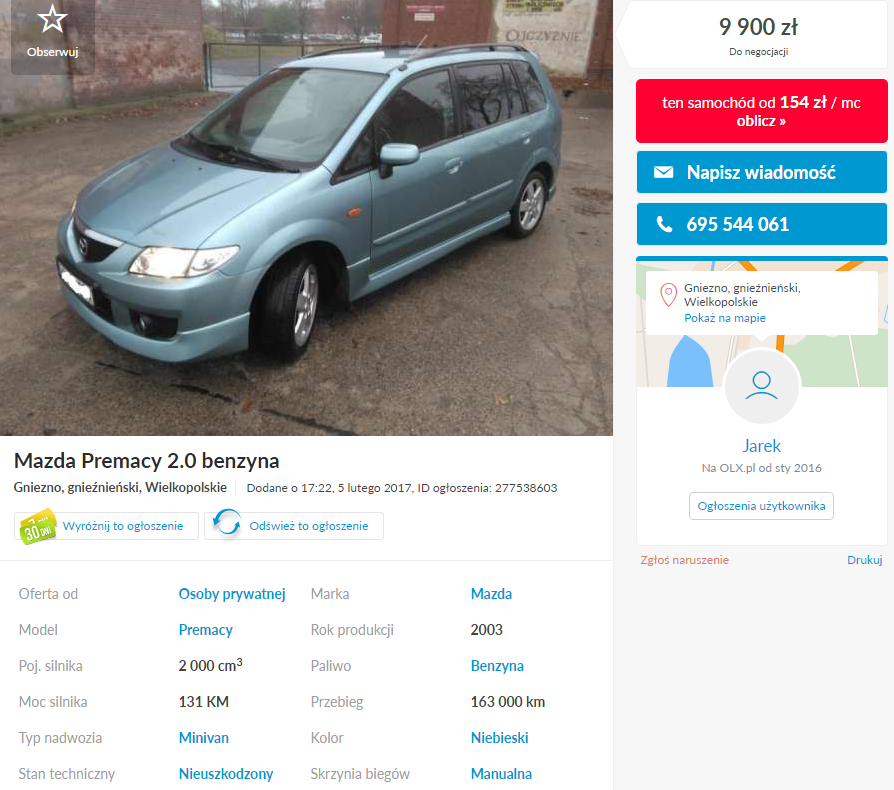The width and height of the screenshot is (894, 790).
Task: Click the red map pin icon
Action: [x=668, y=295]
